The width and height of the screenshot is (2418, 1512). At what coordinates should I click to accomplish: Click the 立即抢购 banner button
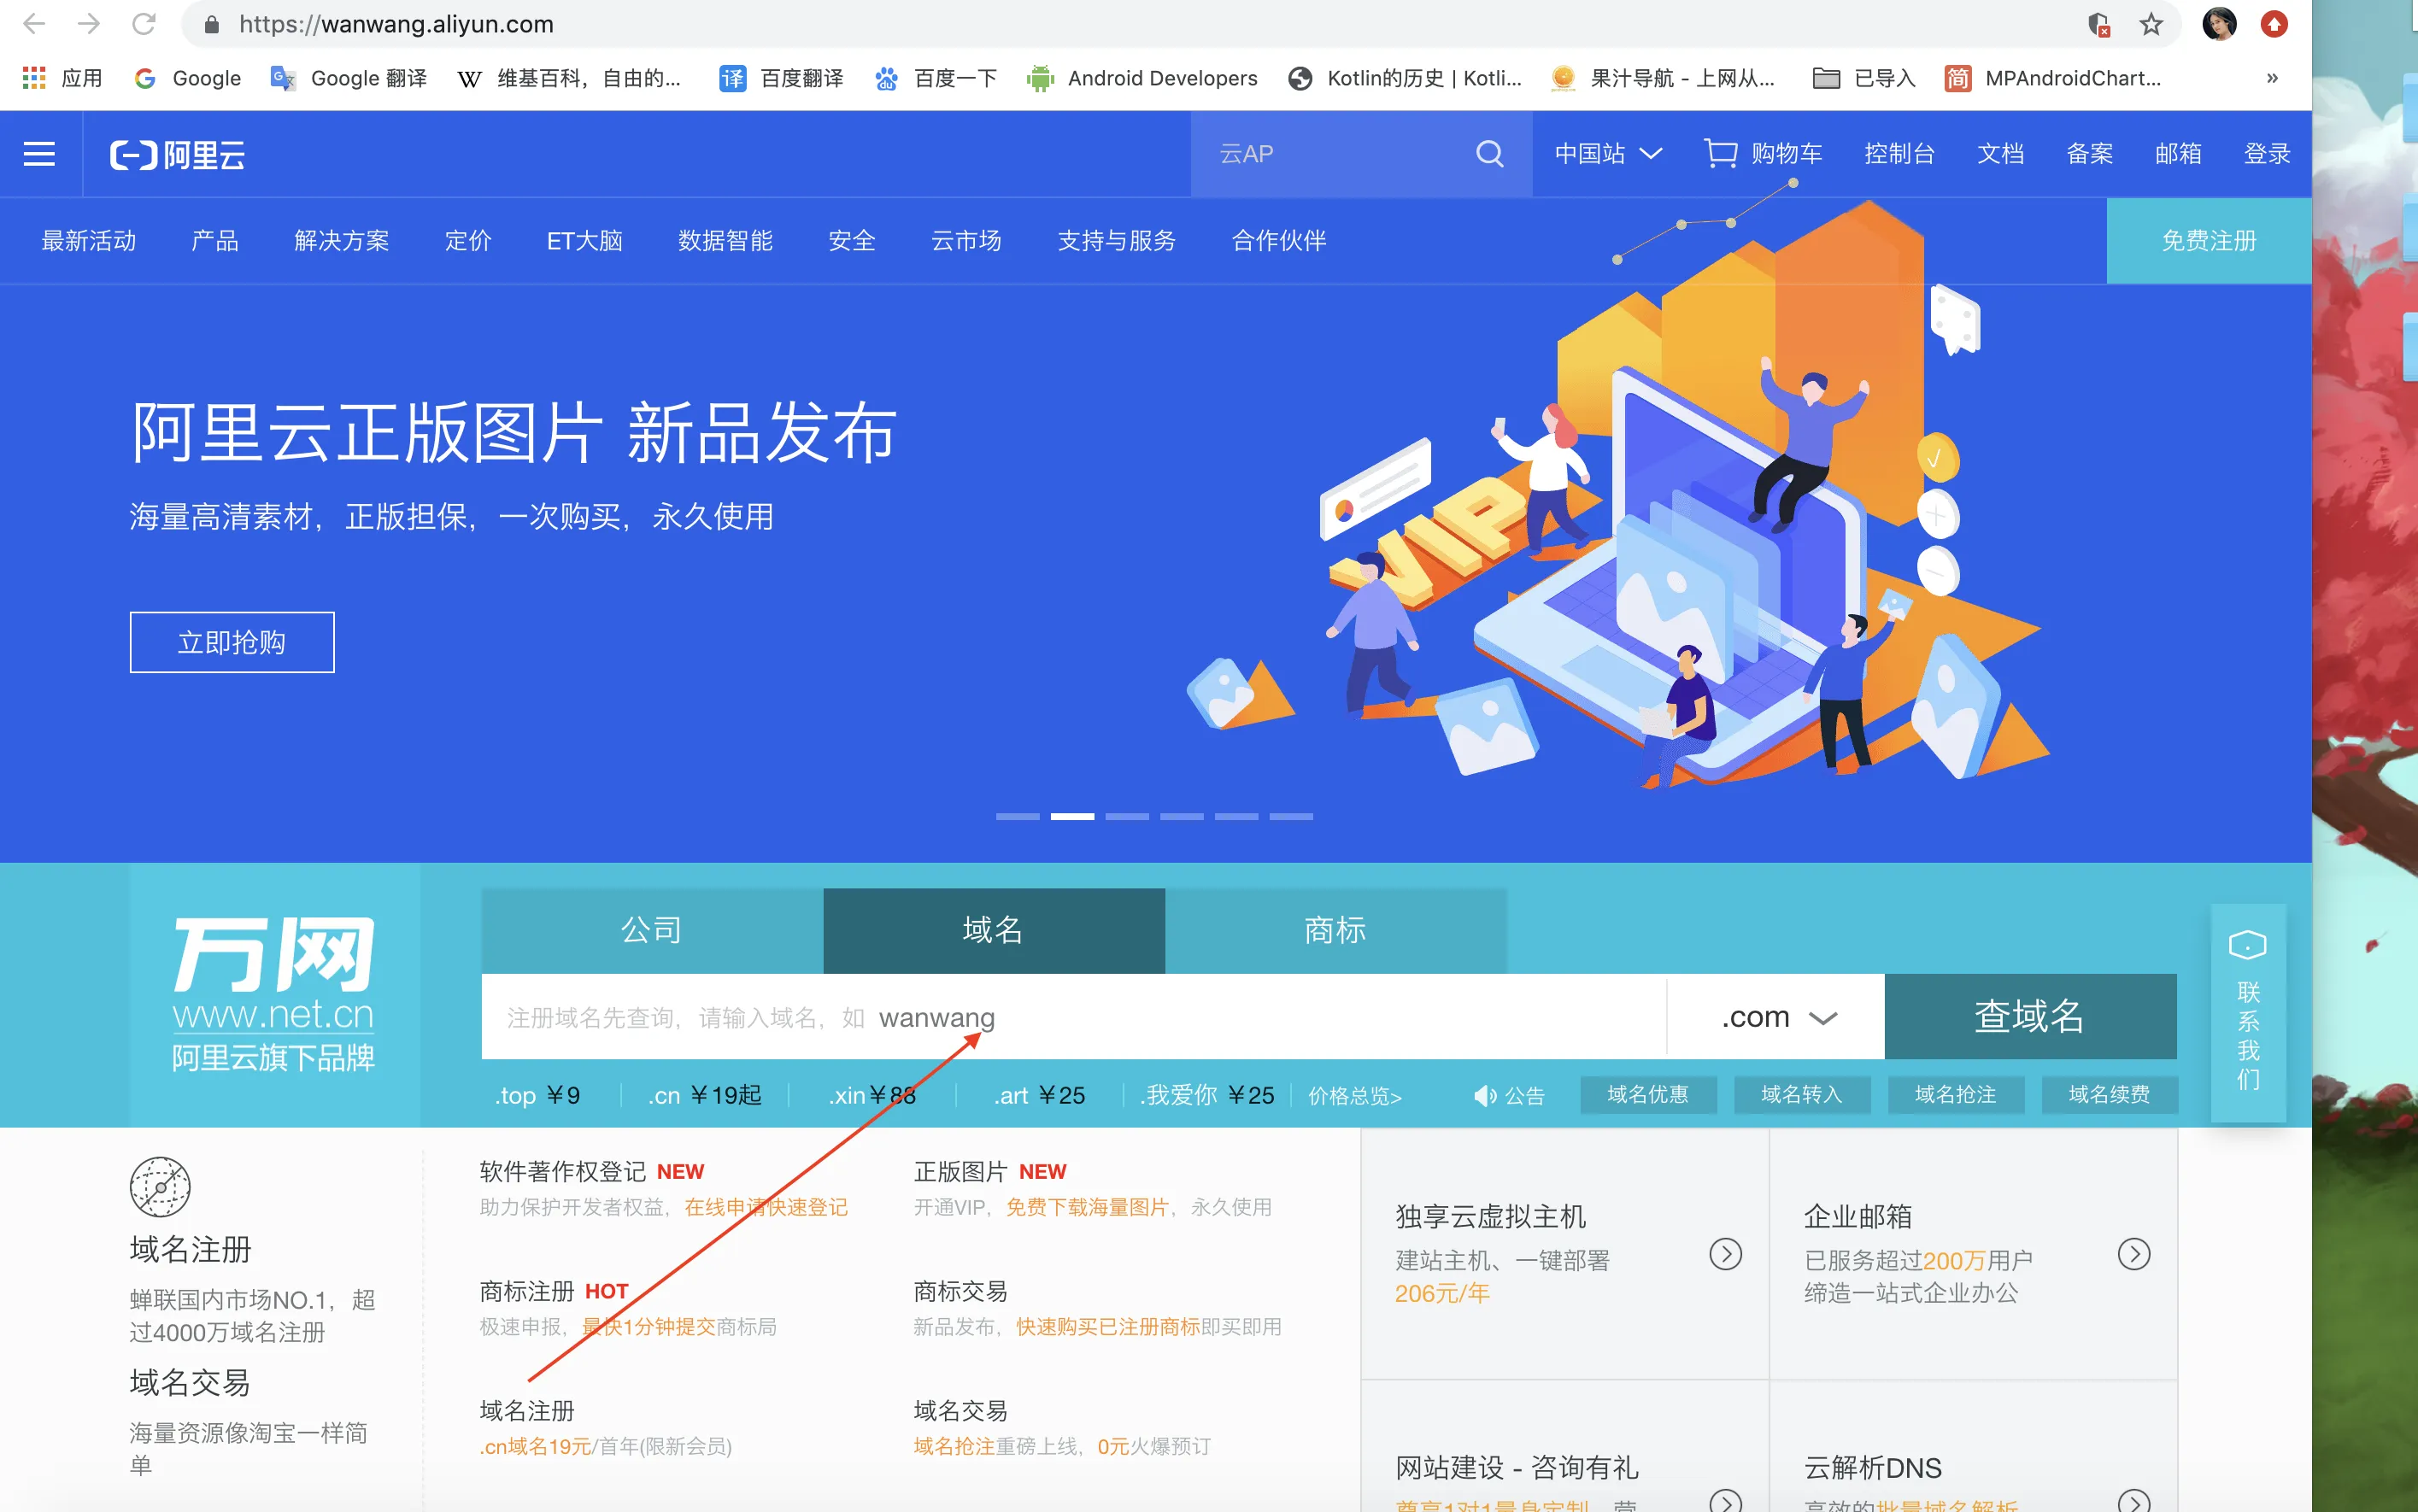point(232,642)
